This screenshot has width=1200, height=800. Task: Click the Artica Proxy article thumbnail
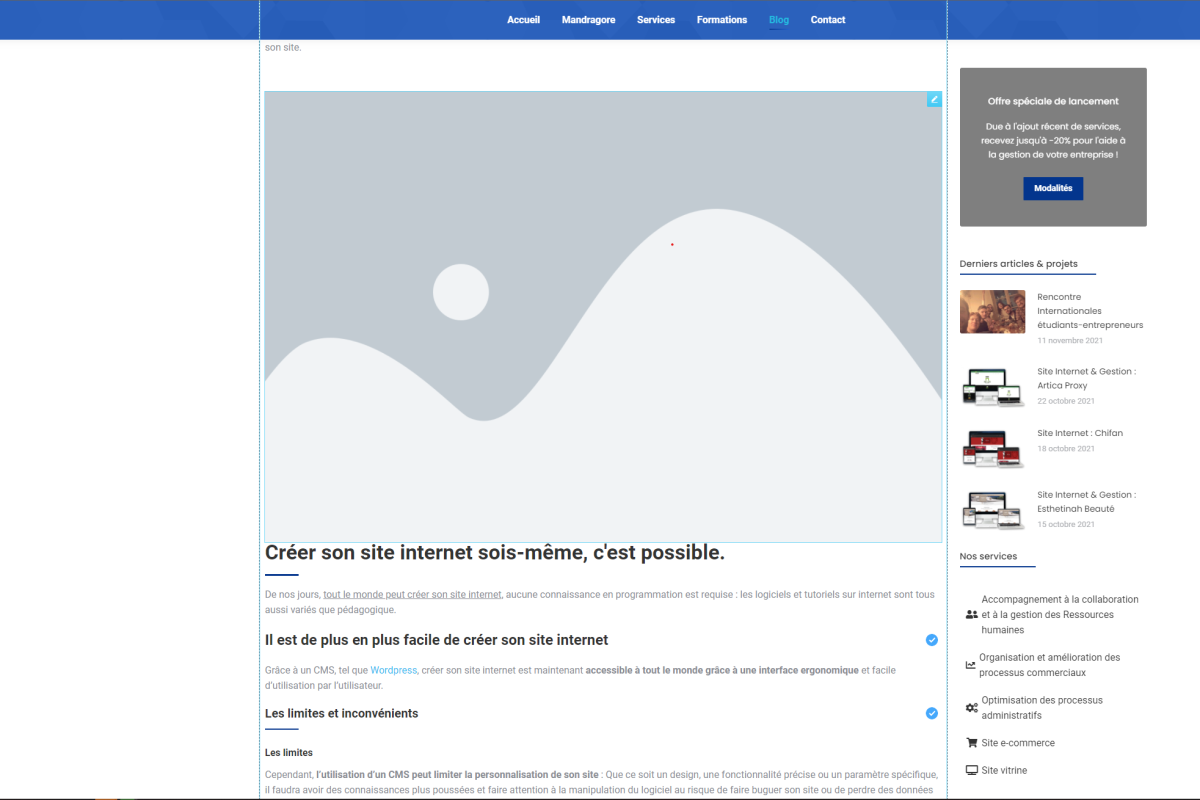point(992,387)
